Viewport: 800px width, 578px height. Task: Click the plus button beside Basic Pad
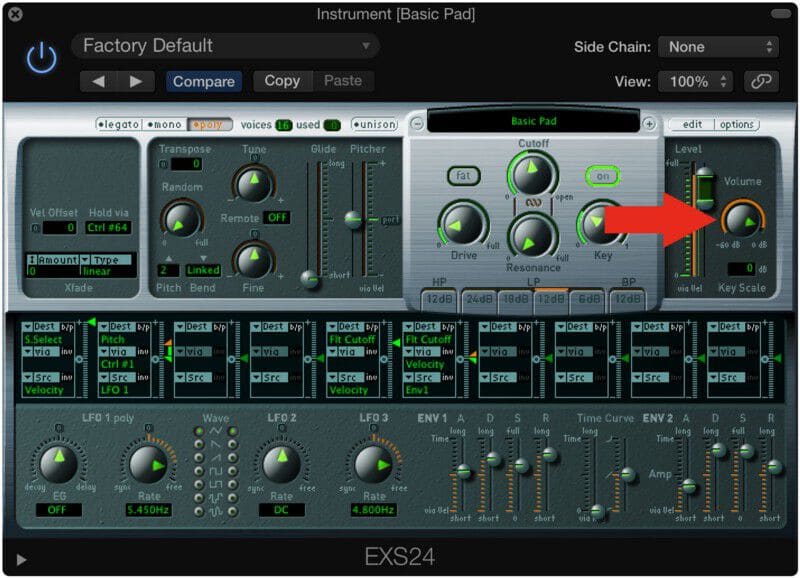point(649,124)
